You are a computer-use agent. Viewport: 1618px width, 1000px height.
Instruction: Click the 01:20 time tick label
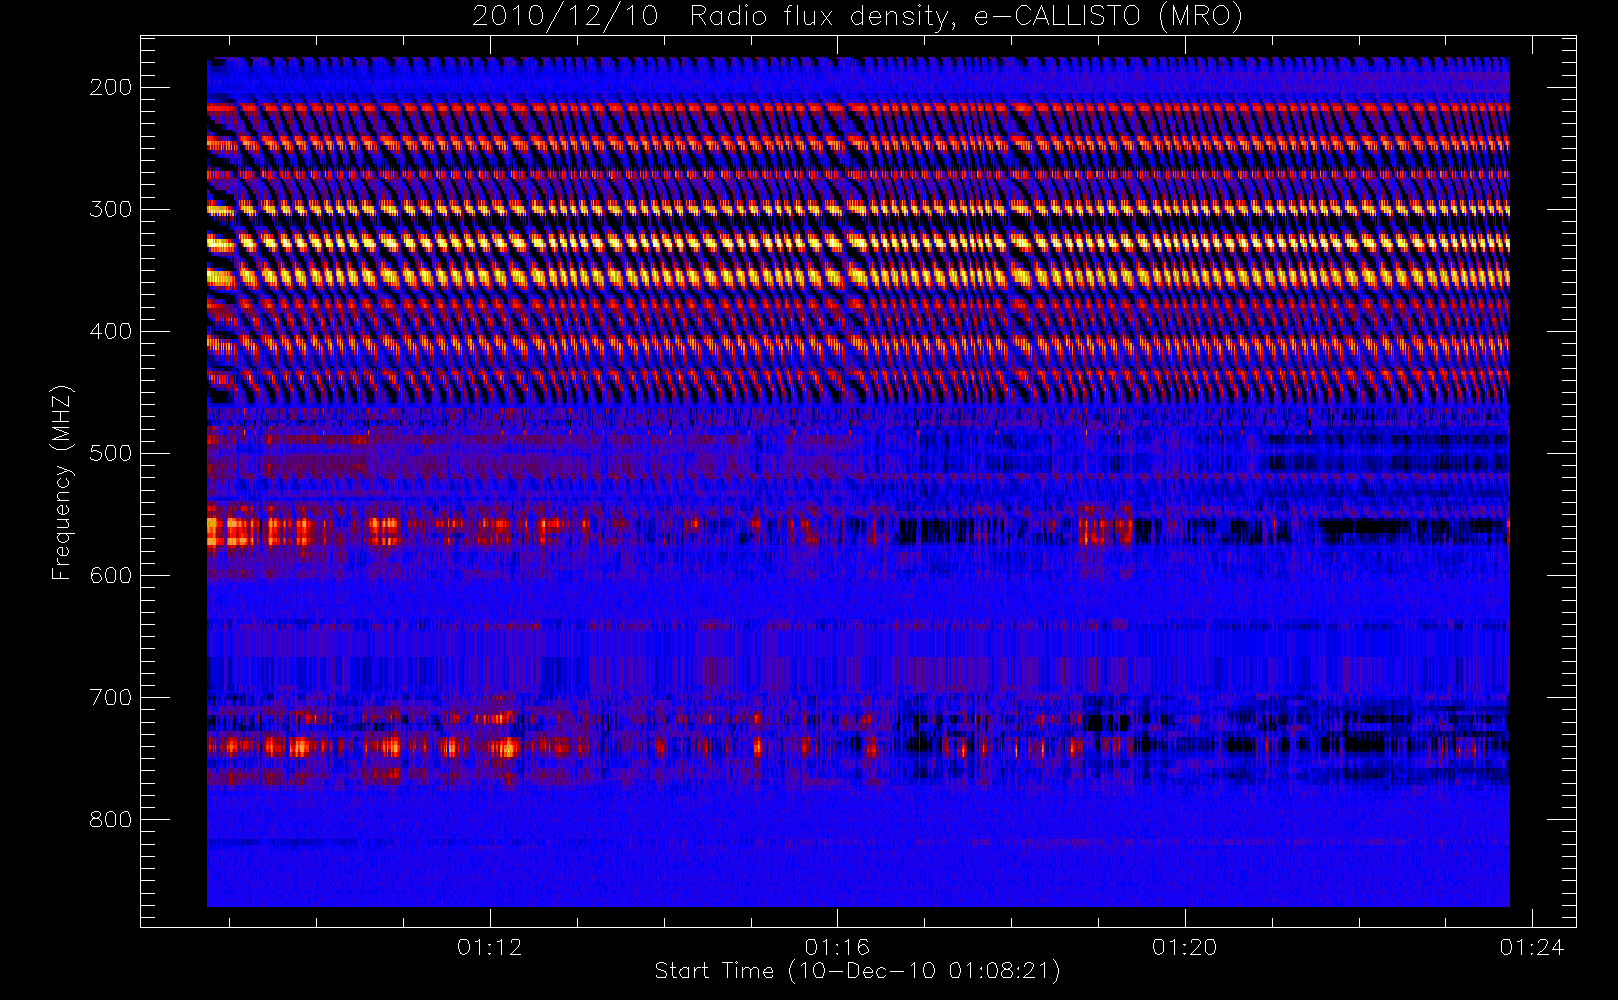[1185, 947]
